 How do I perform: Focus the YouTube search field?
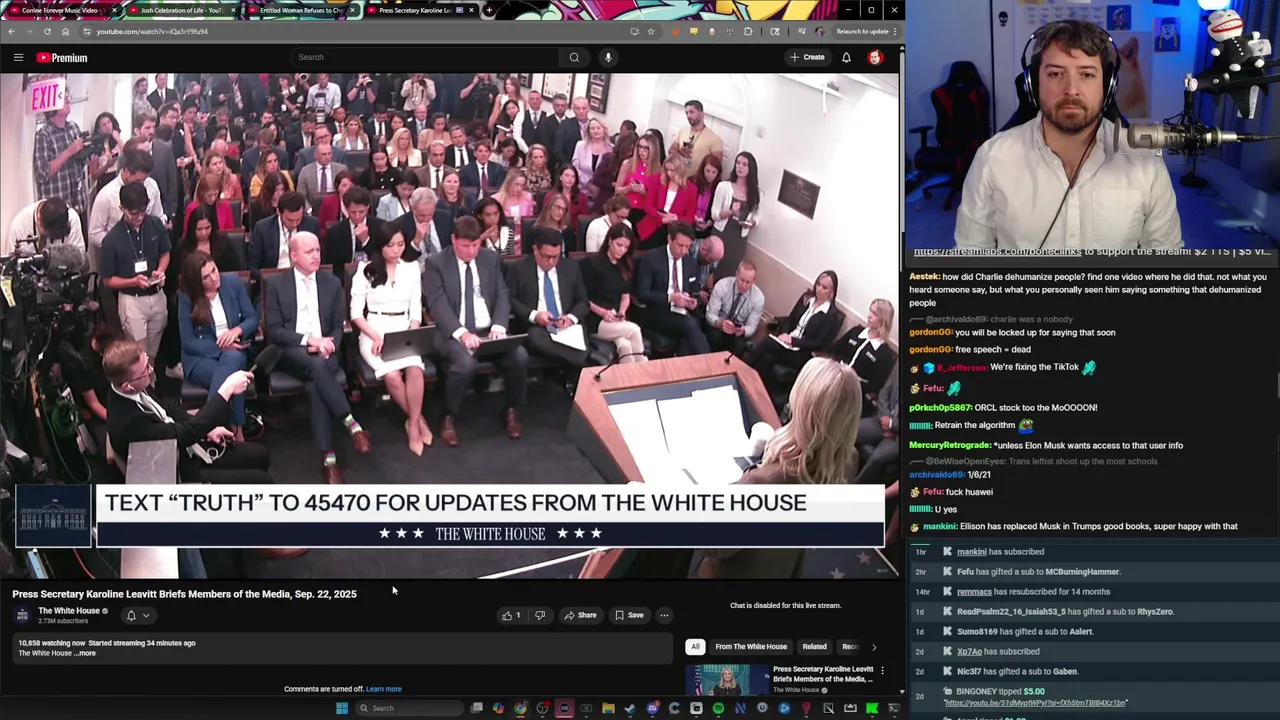point(424,57)
